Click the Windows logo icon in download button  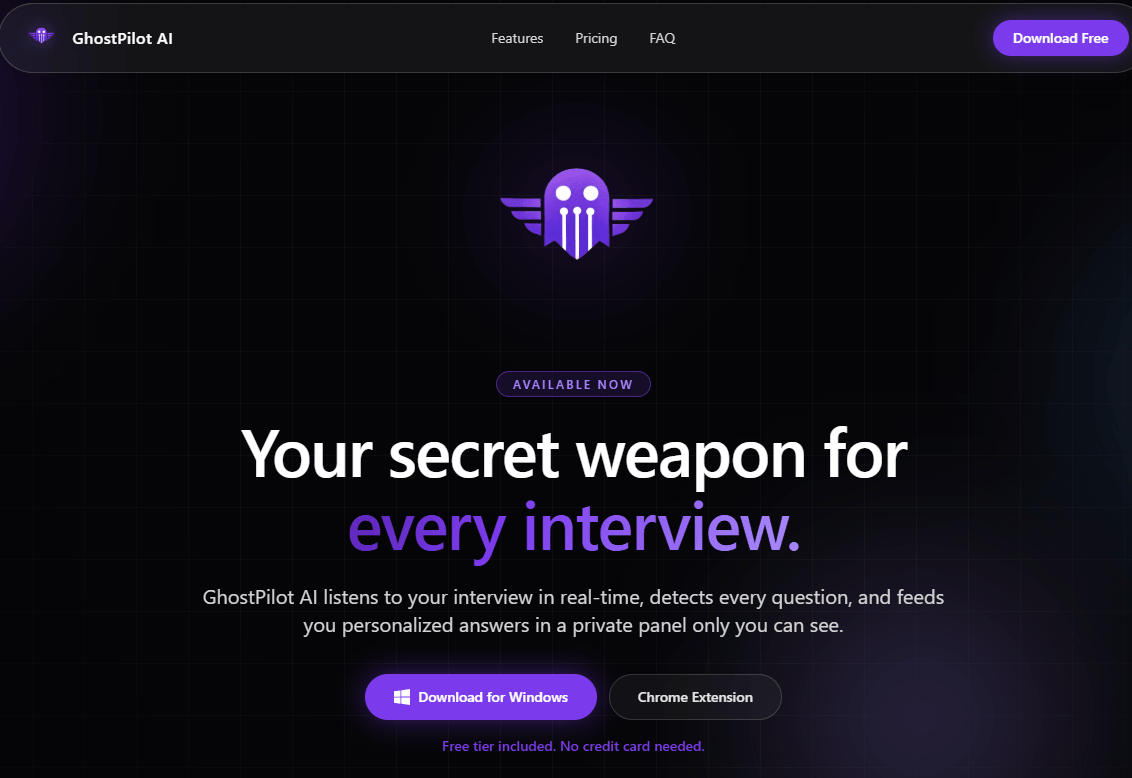tap(402, 697)
